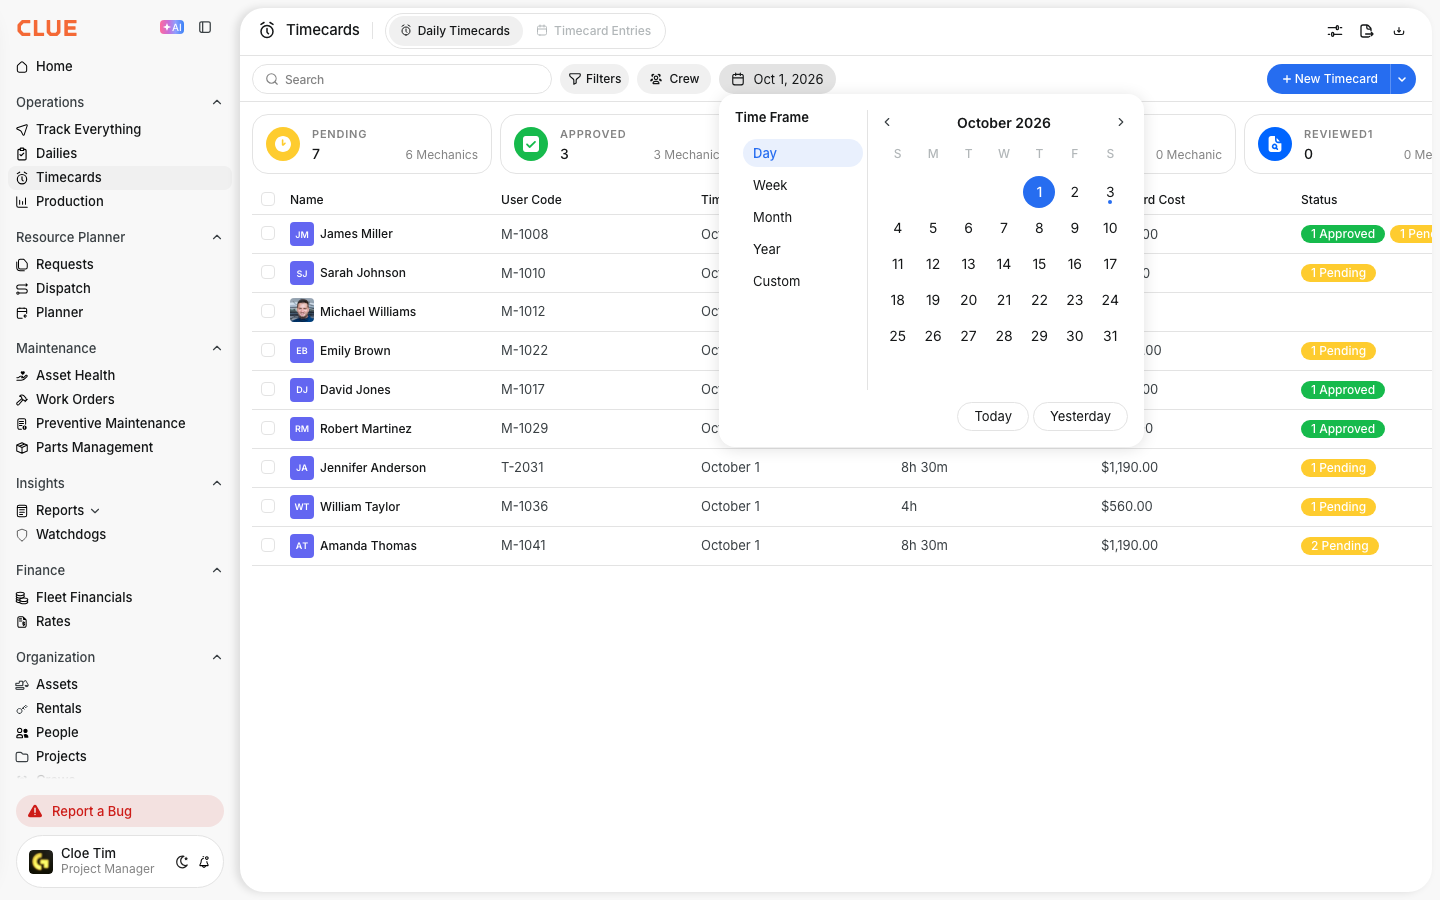Check the Jennifer Anderson row checkbox
The image size is (1440, 900).
coord(268,467)
